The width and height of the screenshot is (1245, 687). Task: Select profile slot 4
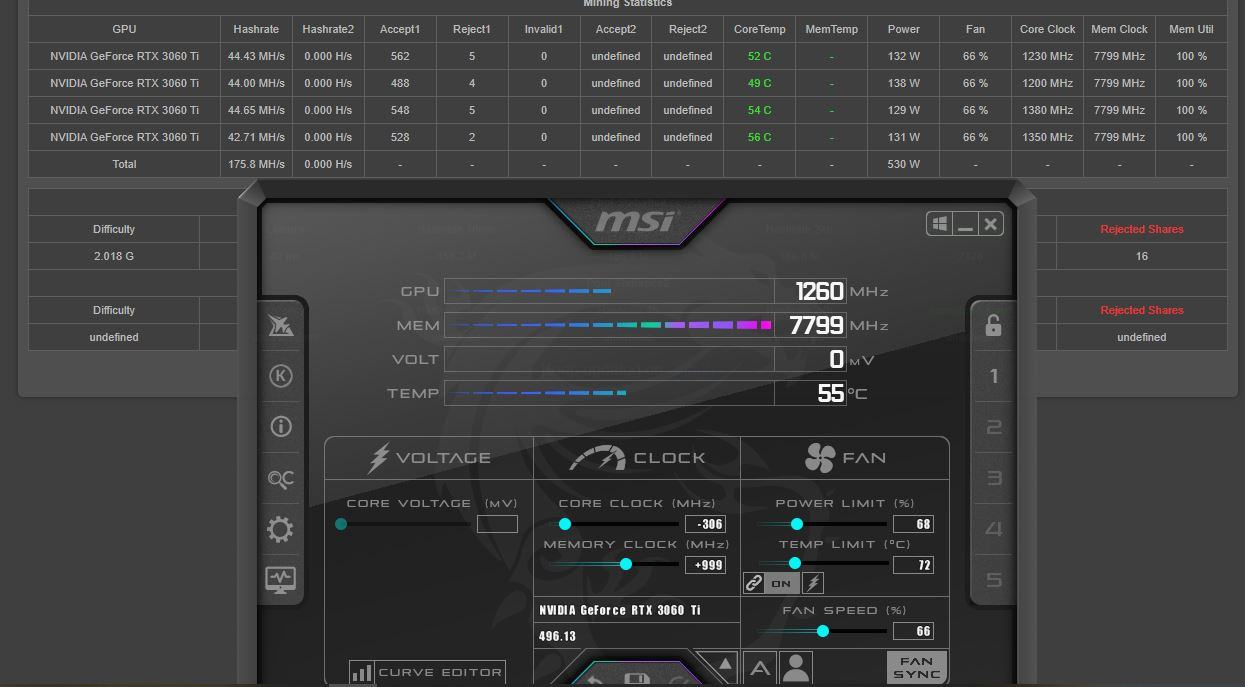coord(993,528)
